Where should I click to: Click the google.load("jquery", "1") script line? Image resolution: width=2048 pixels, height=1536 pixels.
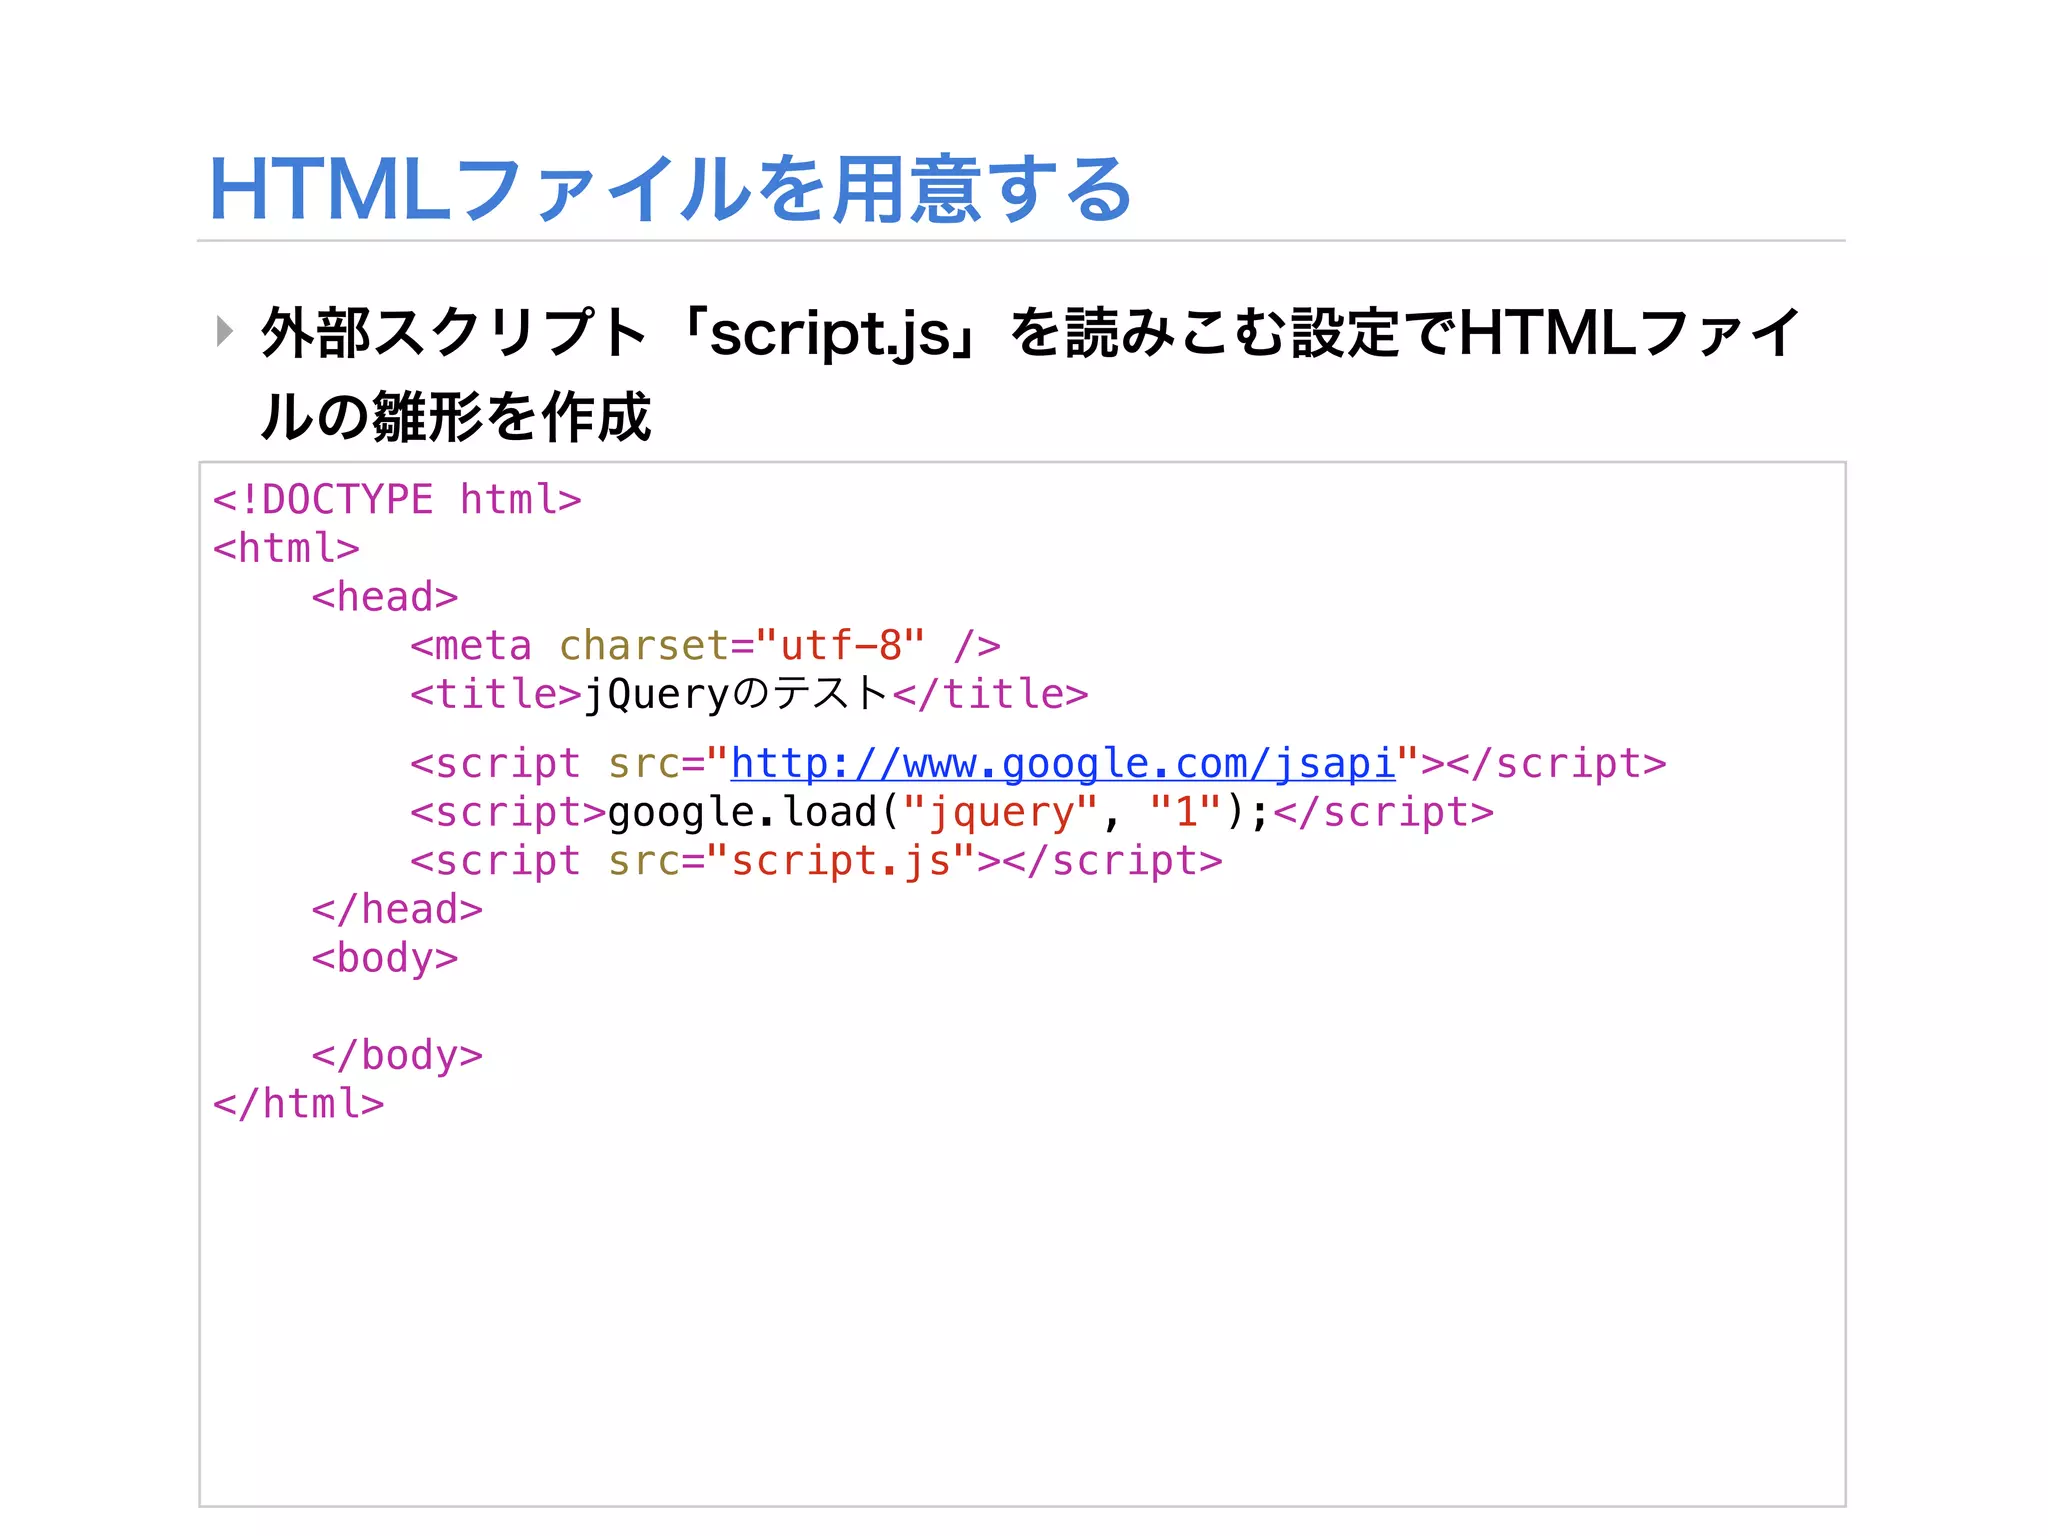[x=952, y=812]
